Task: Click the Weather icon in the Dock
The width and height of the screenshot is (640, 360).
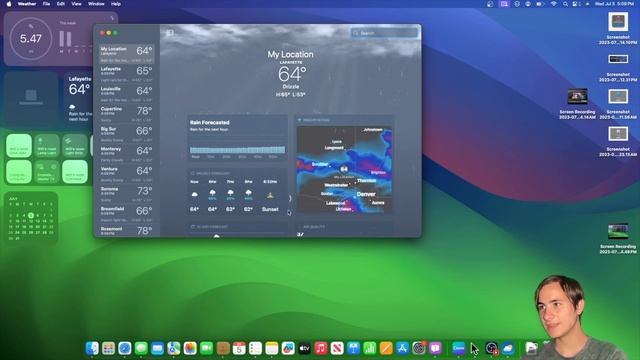Action: (x=508, y=348)
